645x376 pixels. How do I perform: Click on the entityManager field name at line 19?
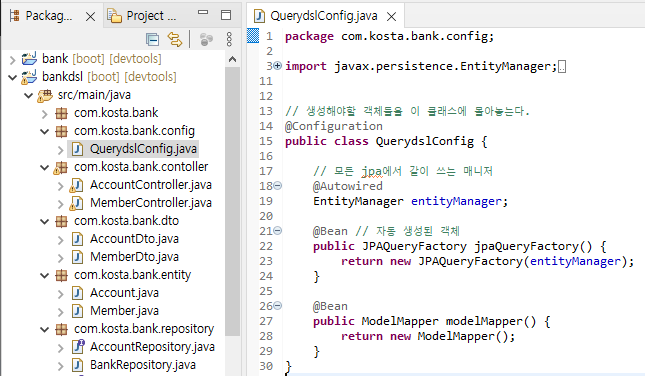(x=456, y=201)
